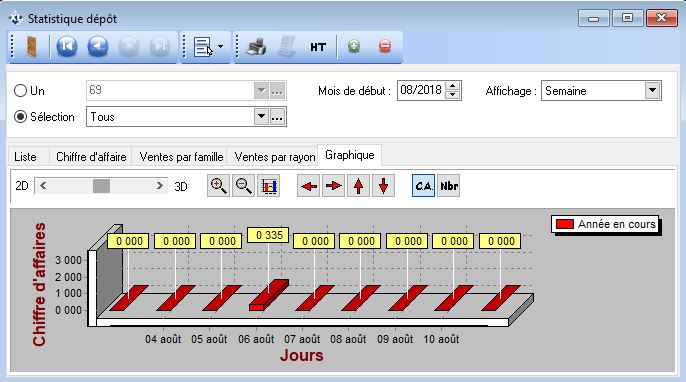Go to previous record arrow
686x382 pixels.
click(x=98, y=46)
